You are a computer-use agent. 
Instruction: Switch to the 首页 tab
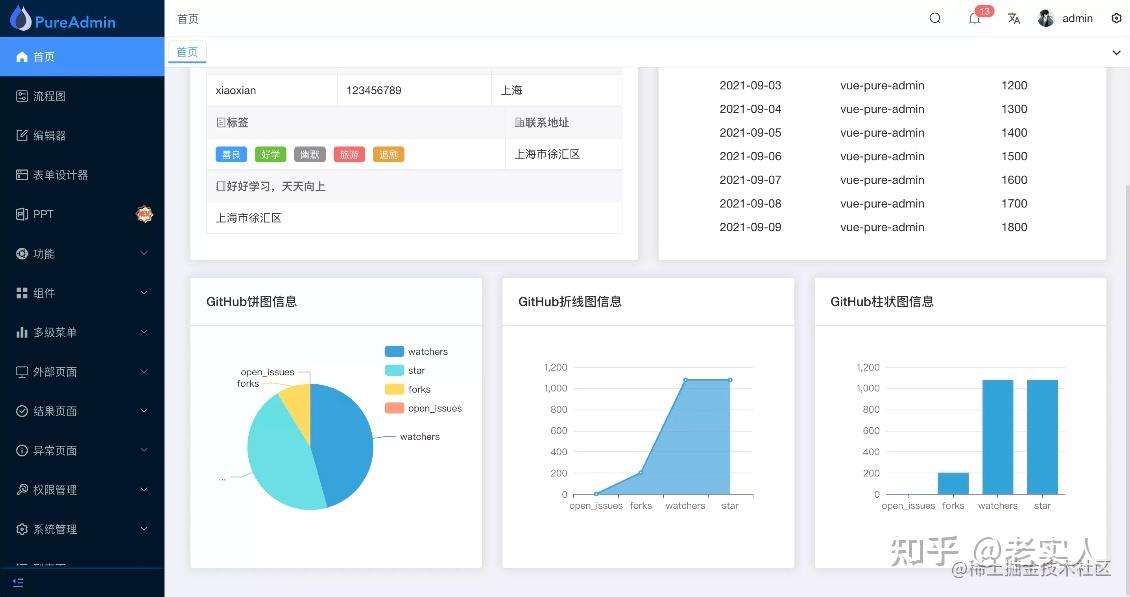[187, 52]
